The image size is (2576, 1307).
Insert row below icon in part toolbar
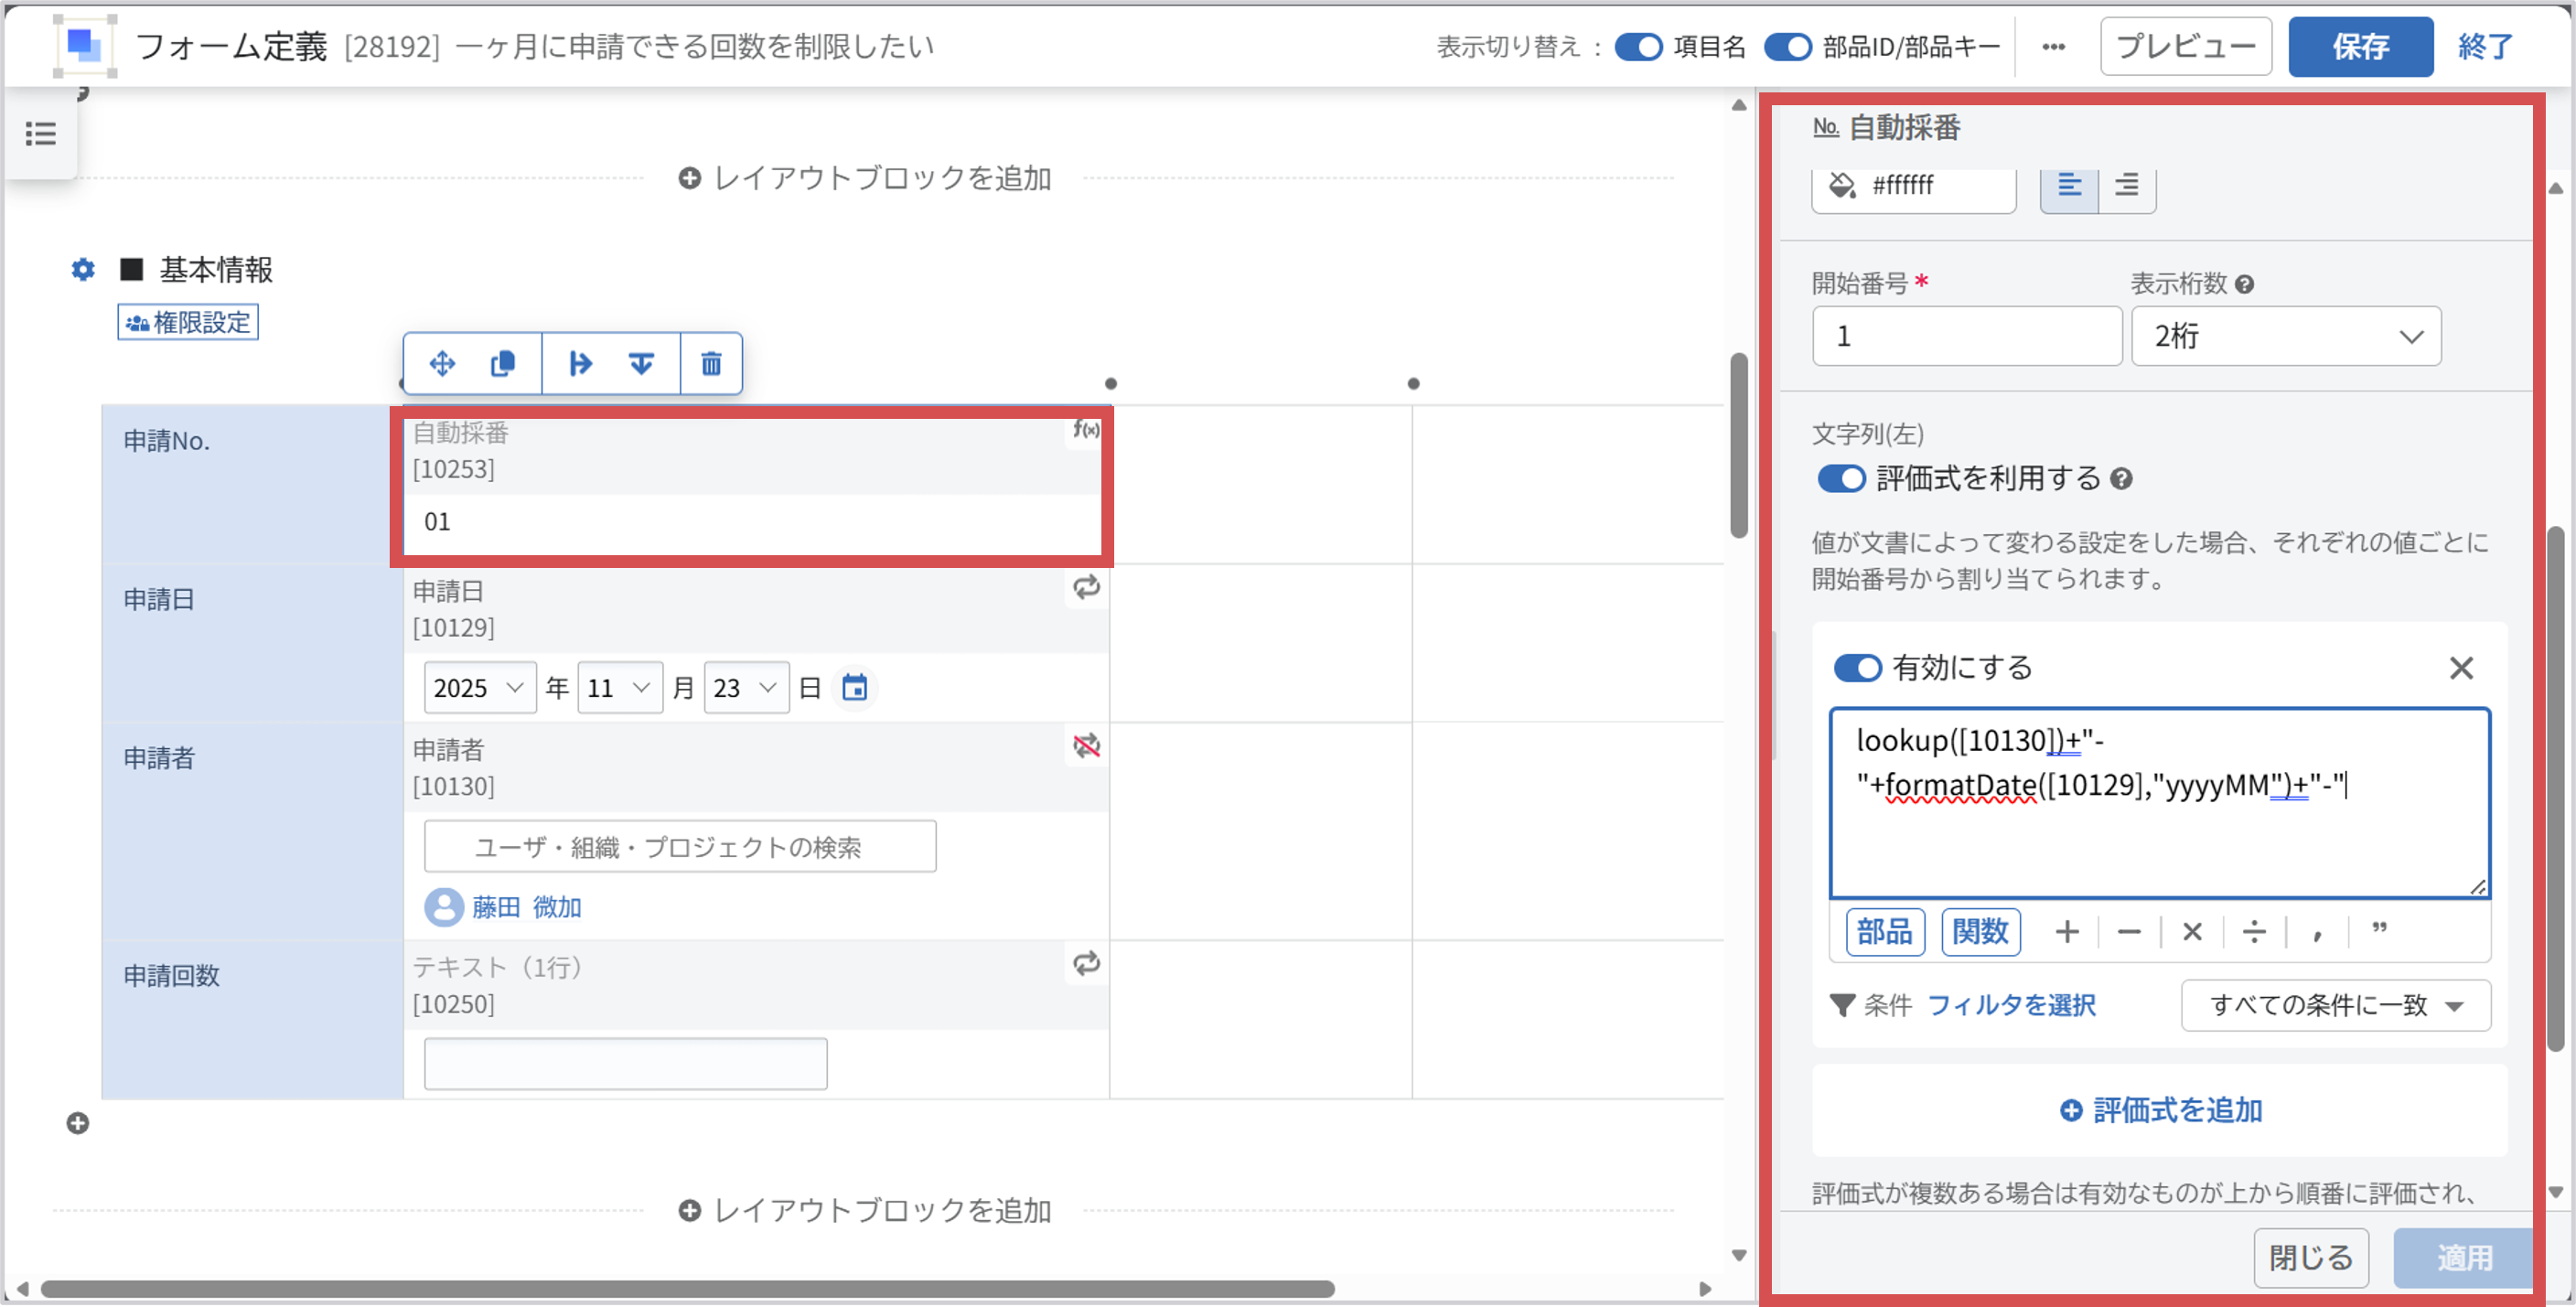coord(641,363)
